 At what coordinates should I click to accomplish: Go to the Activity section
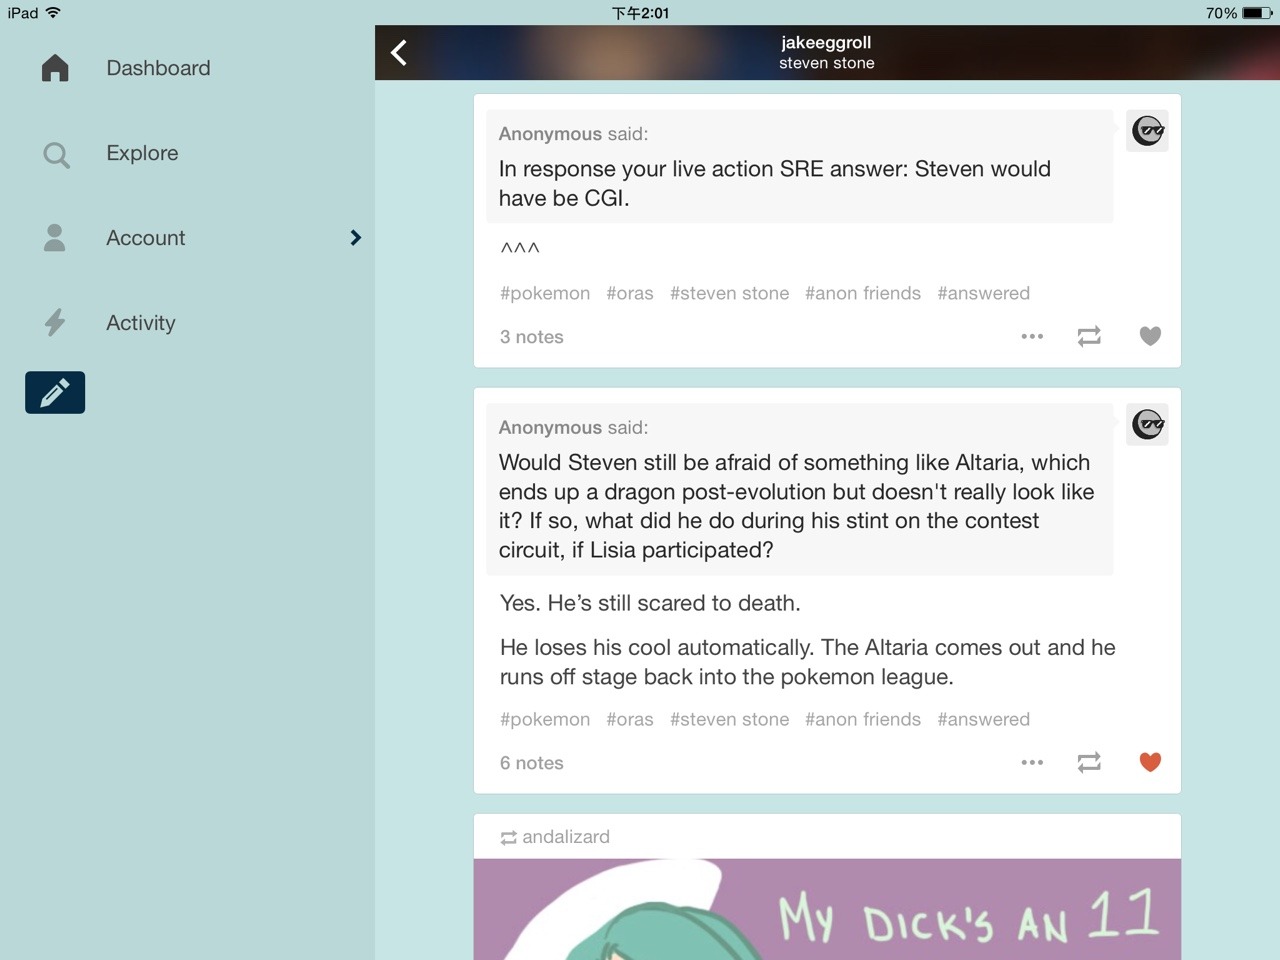click(x=140, y=323)
